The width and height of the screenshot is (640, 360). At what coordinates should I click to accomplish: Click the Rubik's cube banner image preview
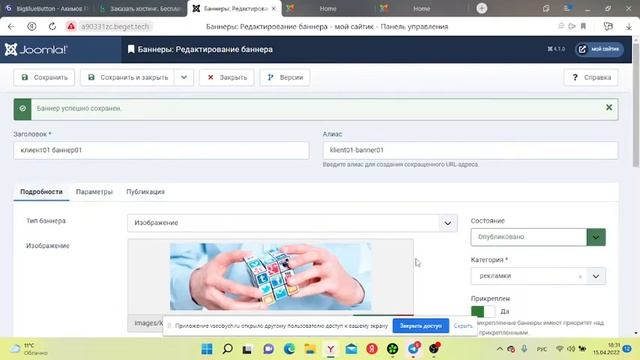click(x=271, y=276)
